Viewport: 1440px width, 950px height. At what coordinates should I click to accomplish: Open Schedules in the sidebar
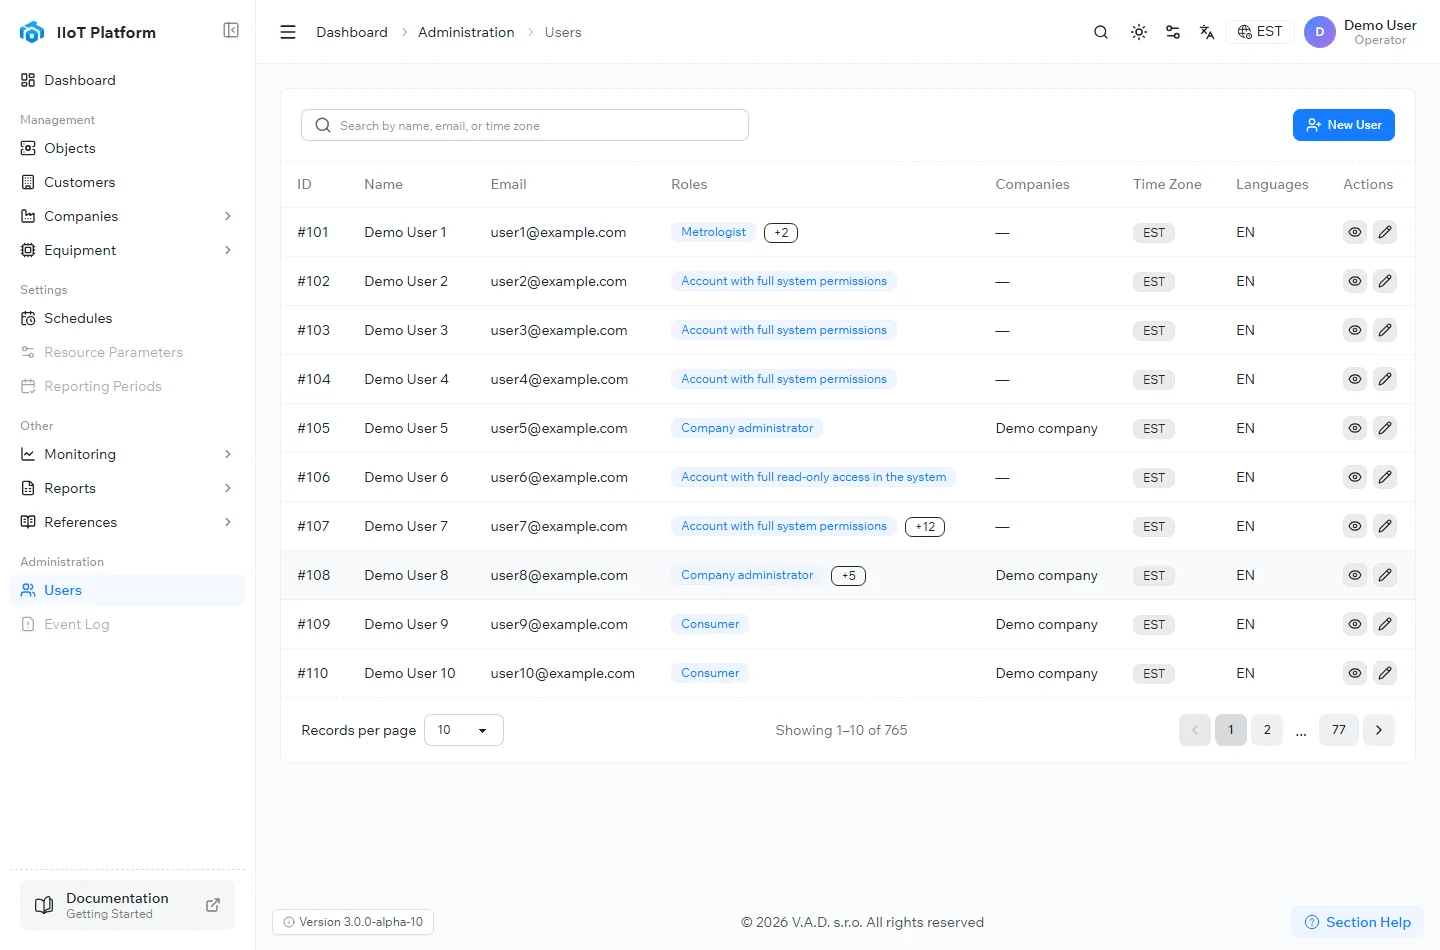127,318
